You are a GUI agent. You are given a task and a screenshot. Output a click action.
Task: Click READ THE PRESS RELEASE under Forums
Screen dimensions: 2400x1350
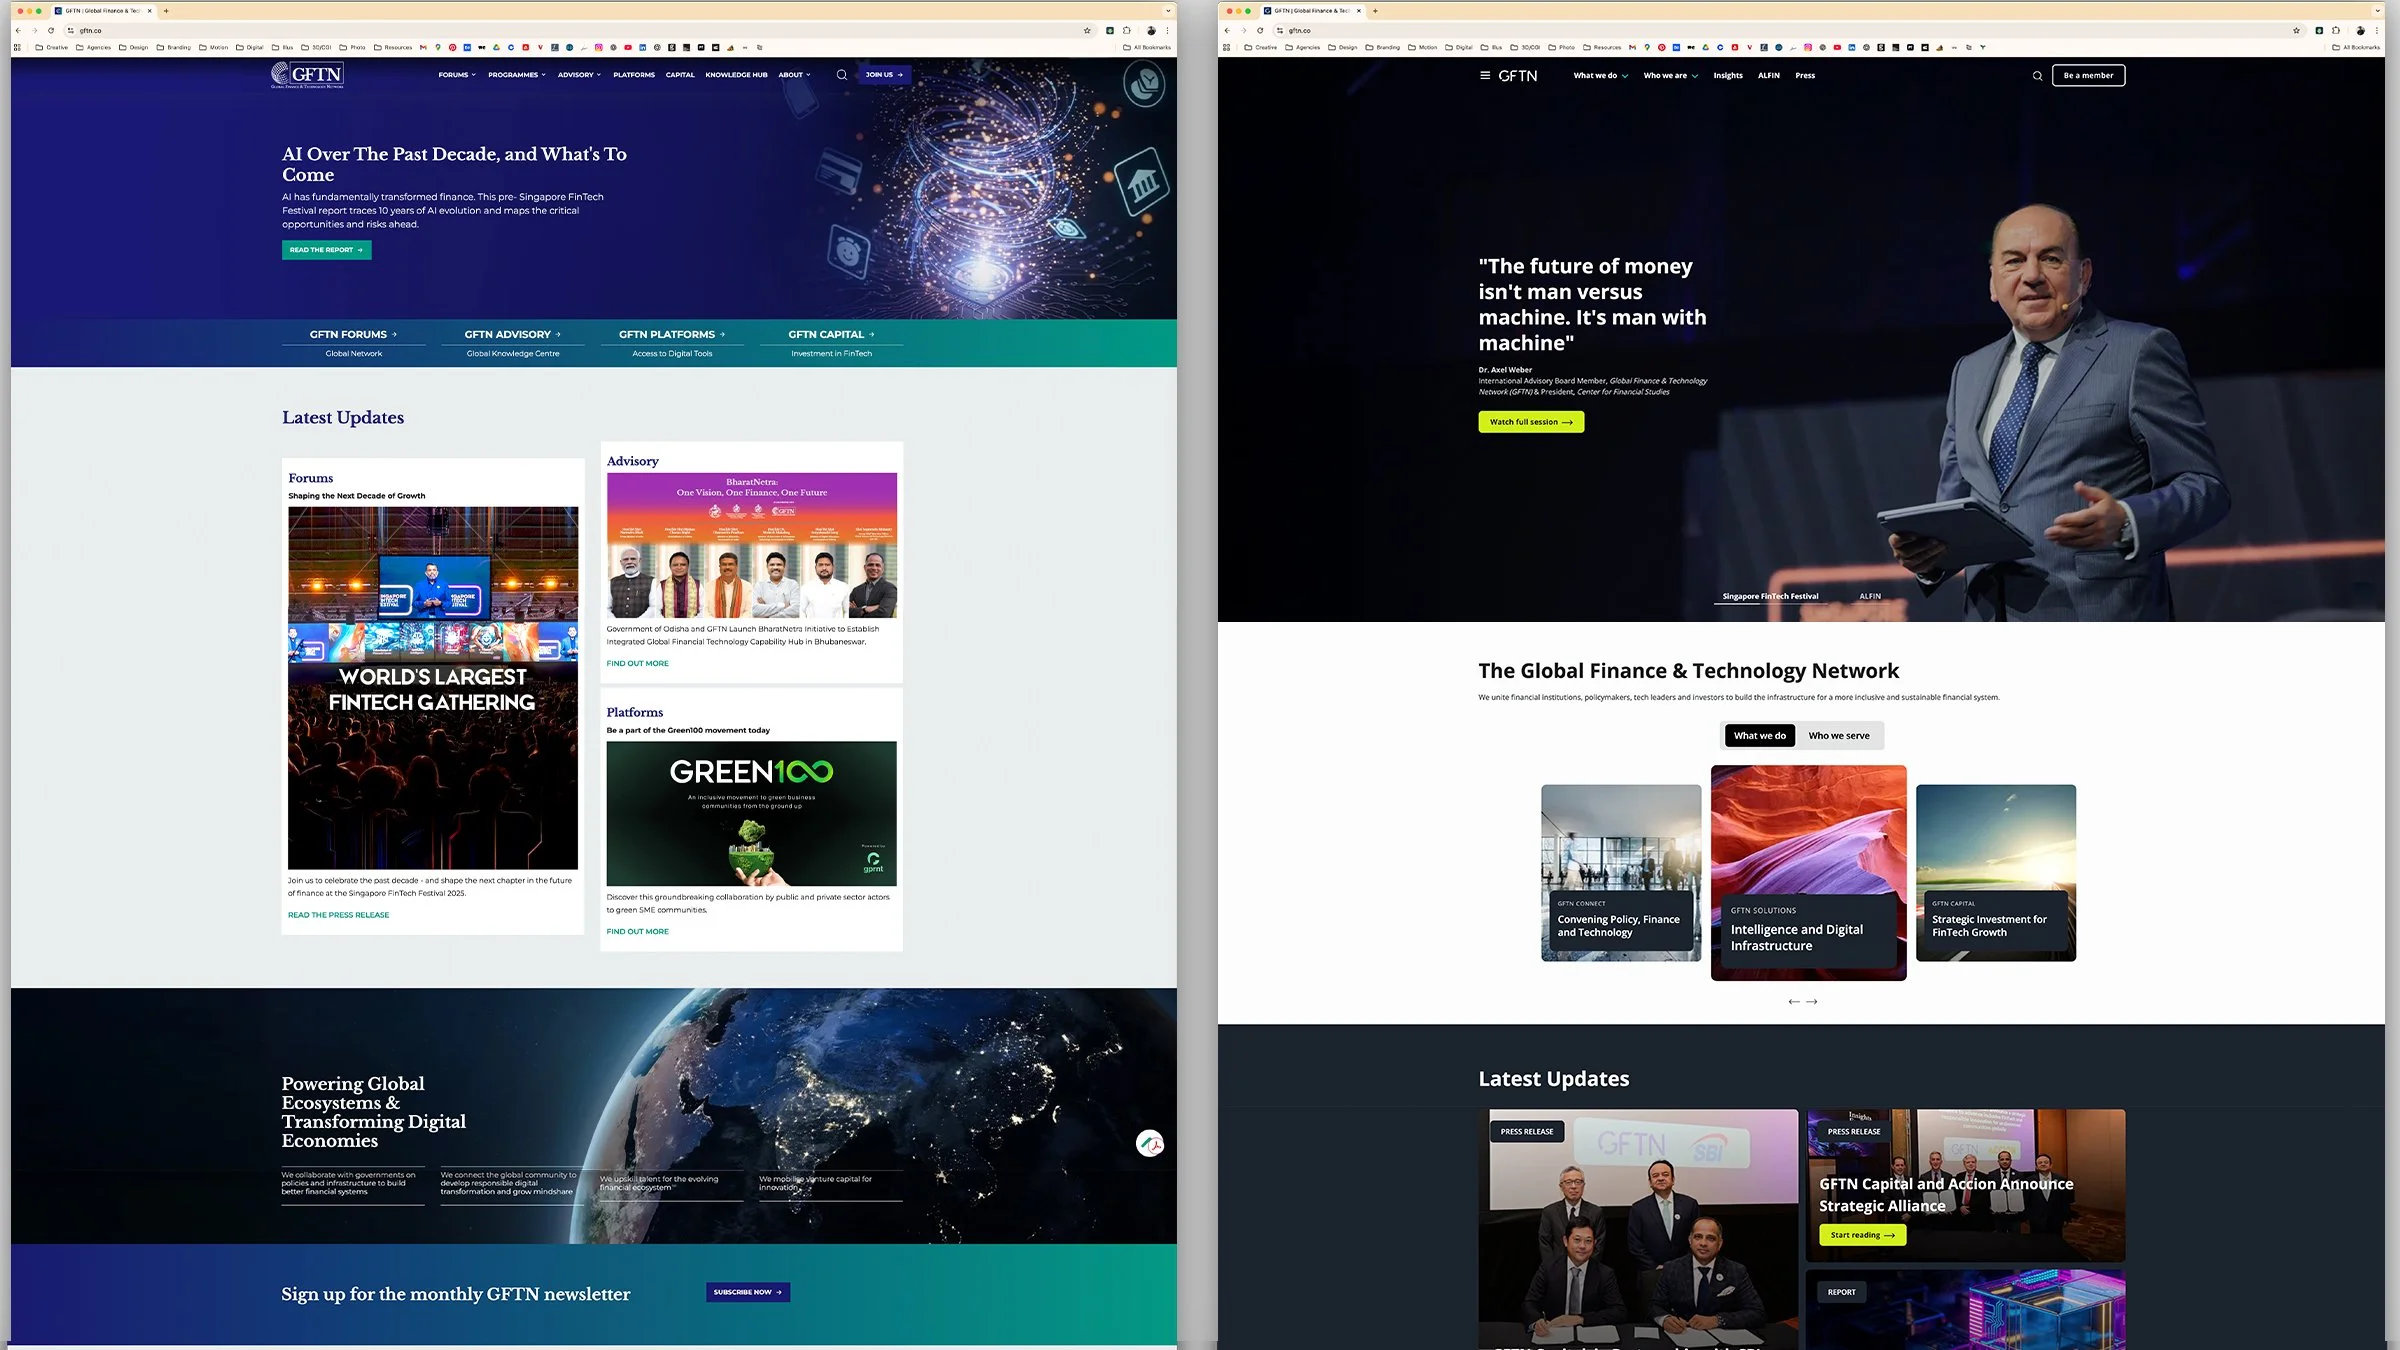(339, 915)
